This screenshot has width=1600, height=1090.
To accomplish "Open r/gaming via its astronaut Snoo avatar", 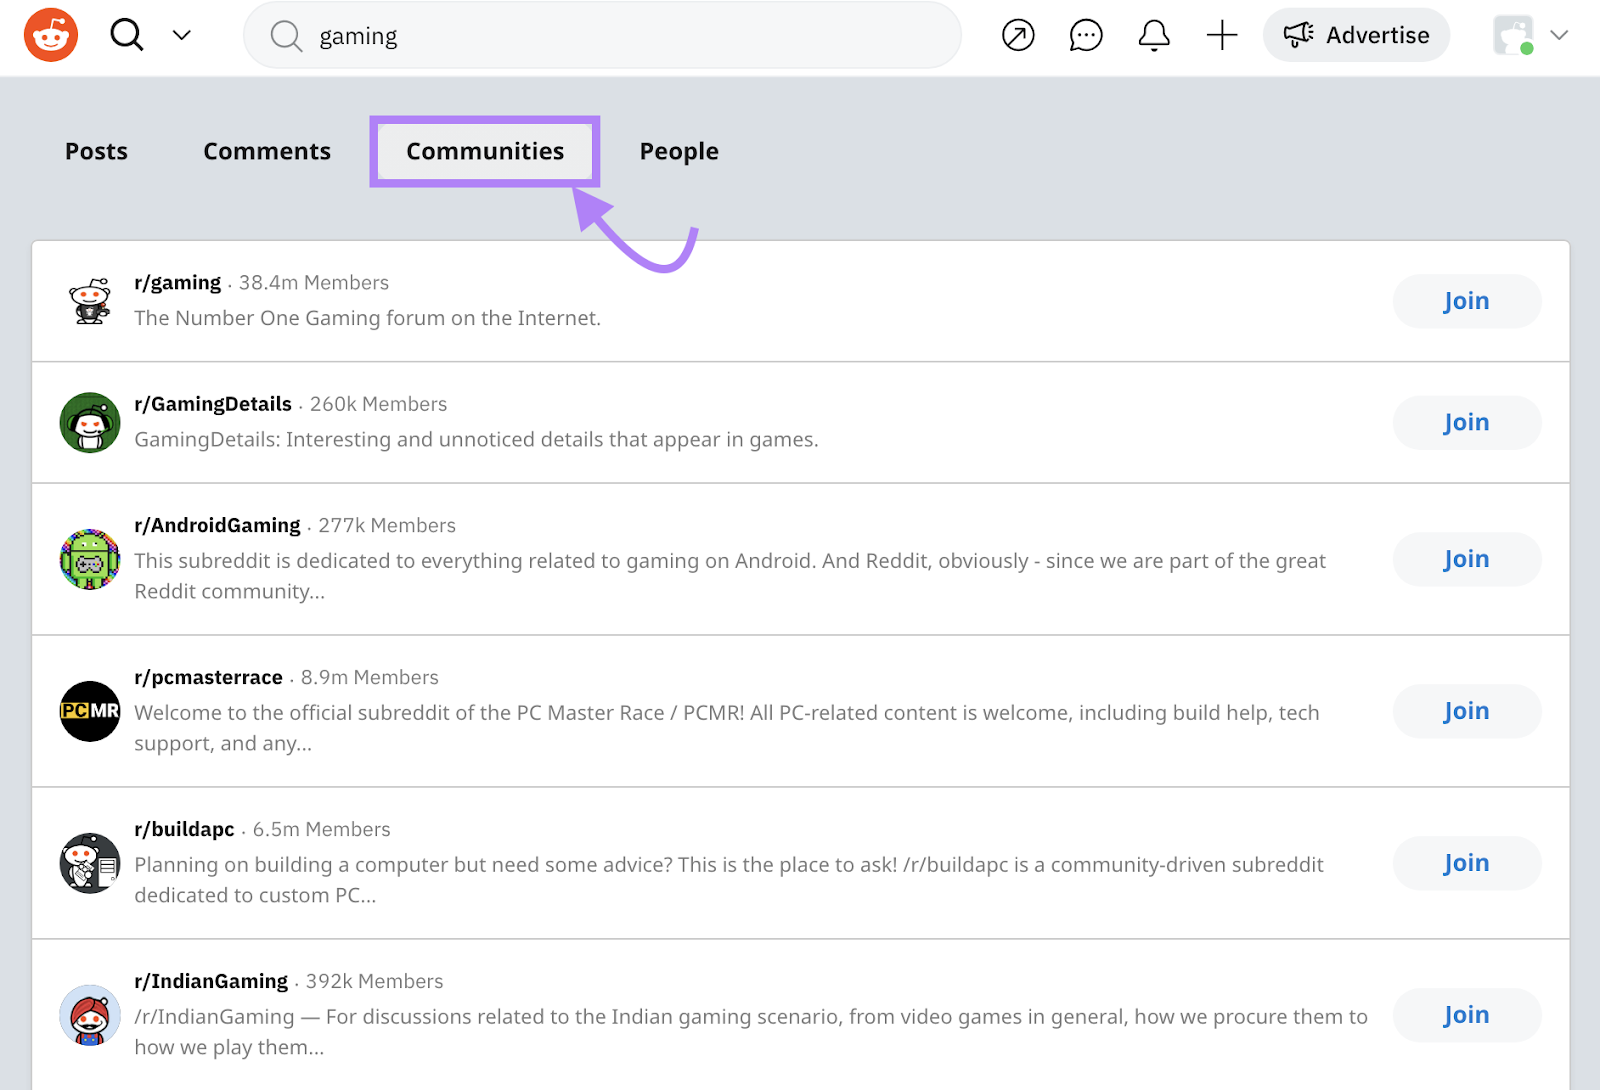I will (89, 301).
